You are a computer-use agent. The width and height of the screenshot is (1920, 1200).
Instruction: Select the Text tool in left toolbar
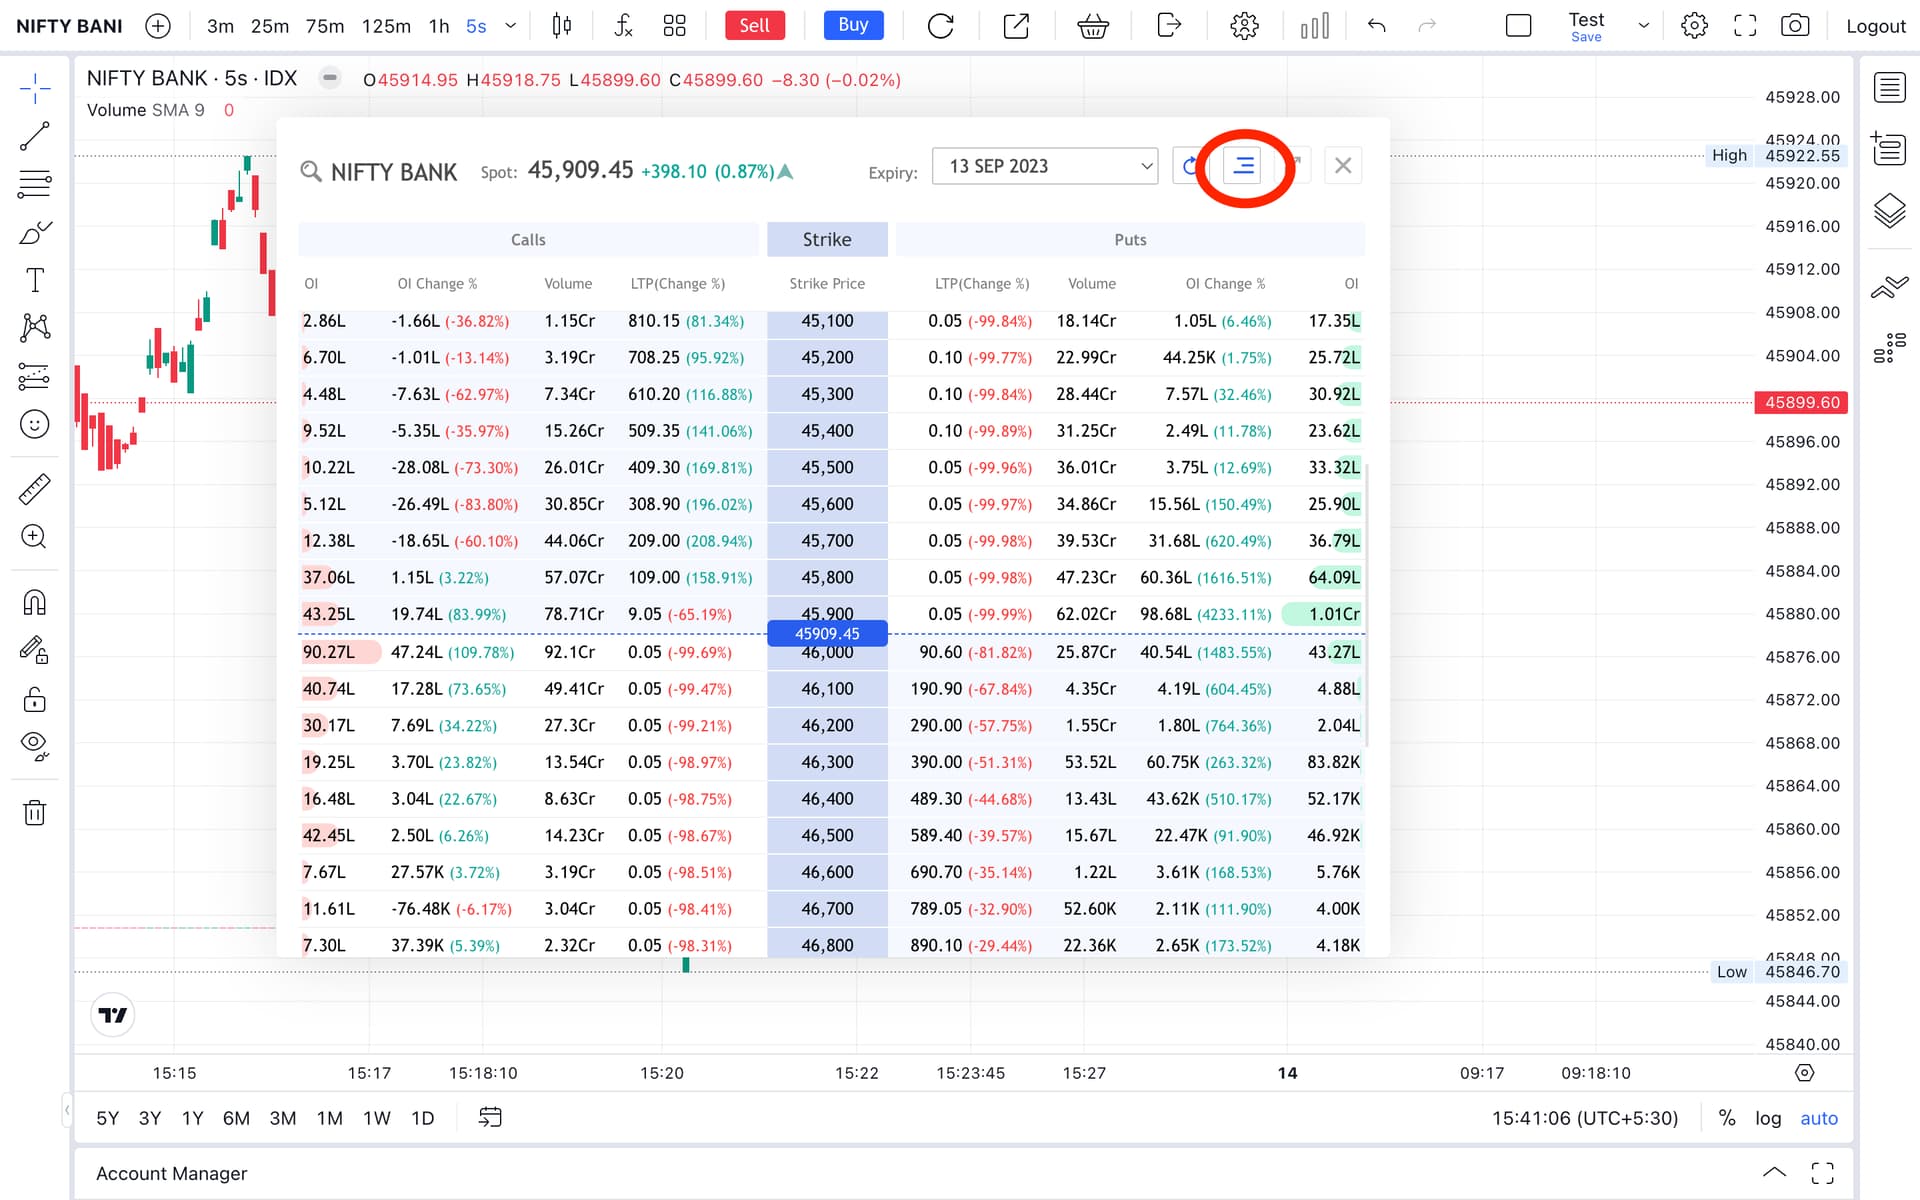(x=35, y=280)
